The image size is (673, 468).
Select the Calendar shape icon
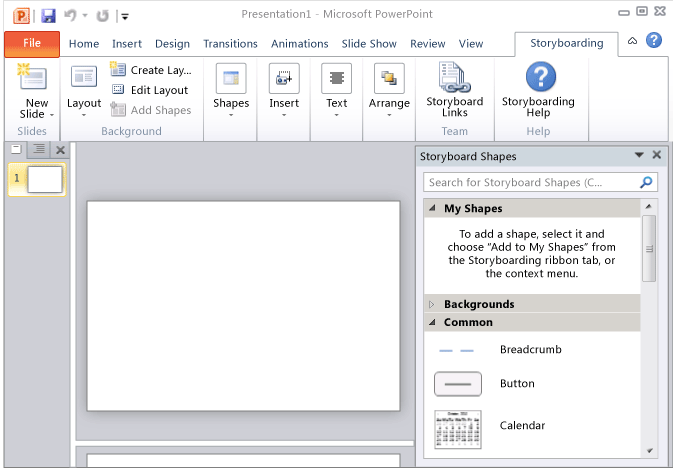[x=458, y=429]
